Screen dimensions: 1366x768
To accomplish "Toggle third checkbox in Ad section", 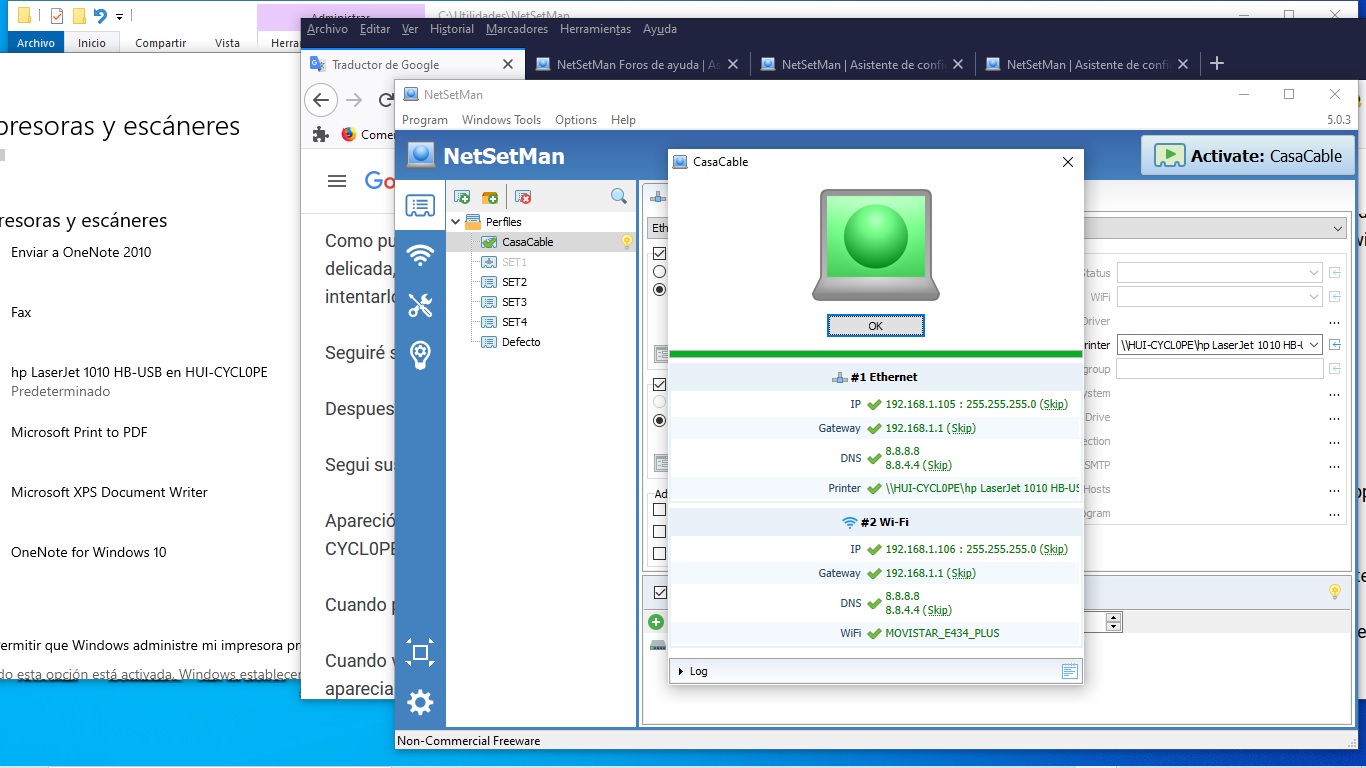I will [659, 554].
